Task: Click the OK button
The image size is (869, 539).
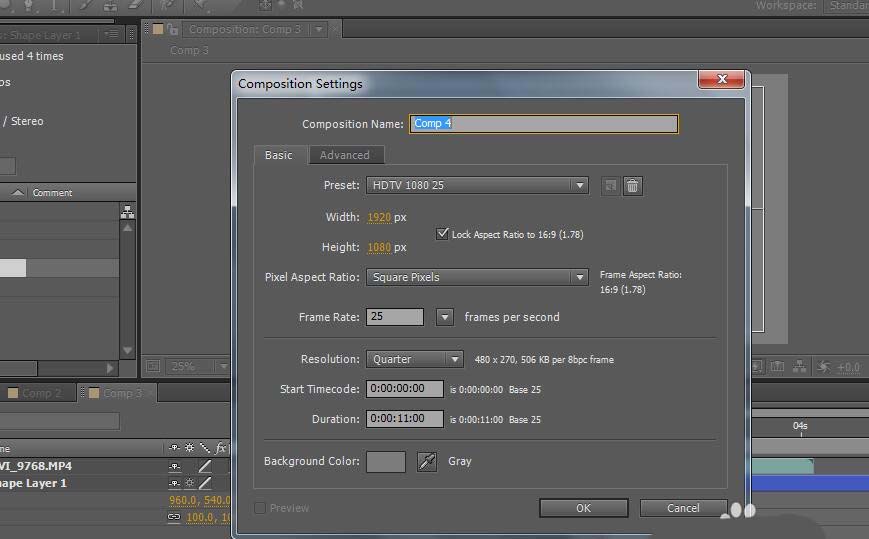Action: (583, 508)
